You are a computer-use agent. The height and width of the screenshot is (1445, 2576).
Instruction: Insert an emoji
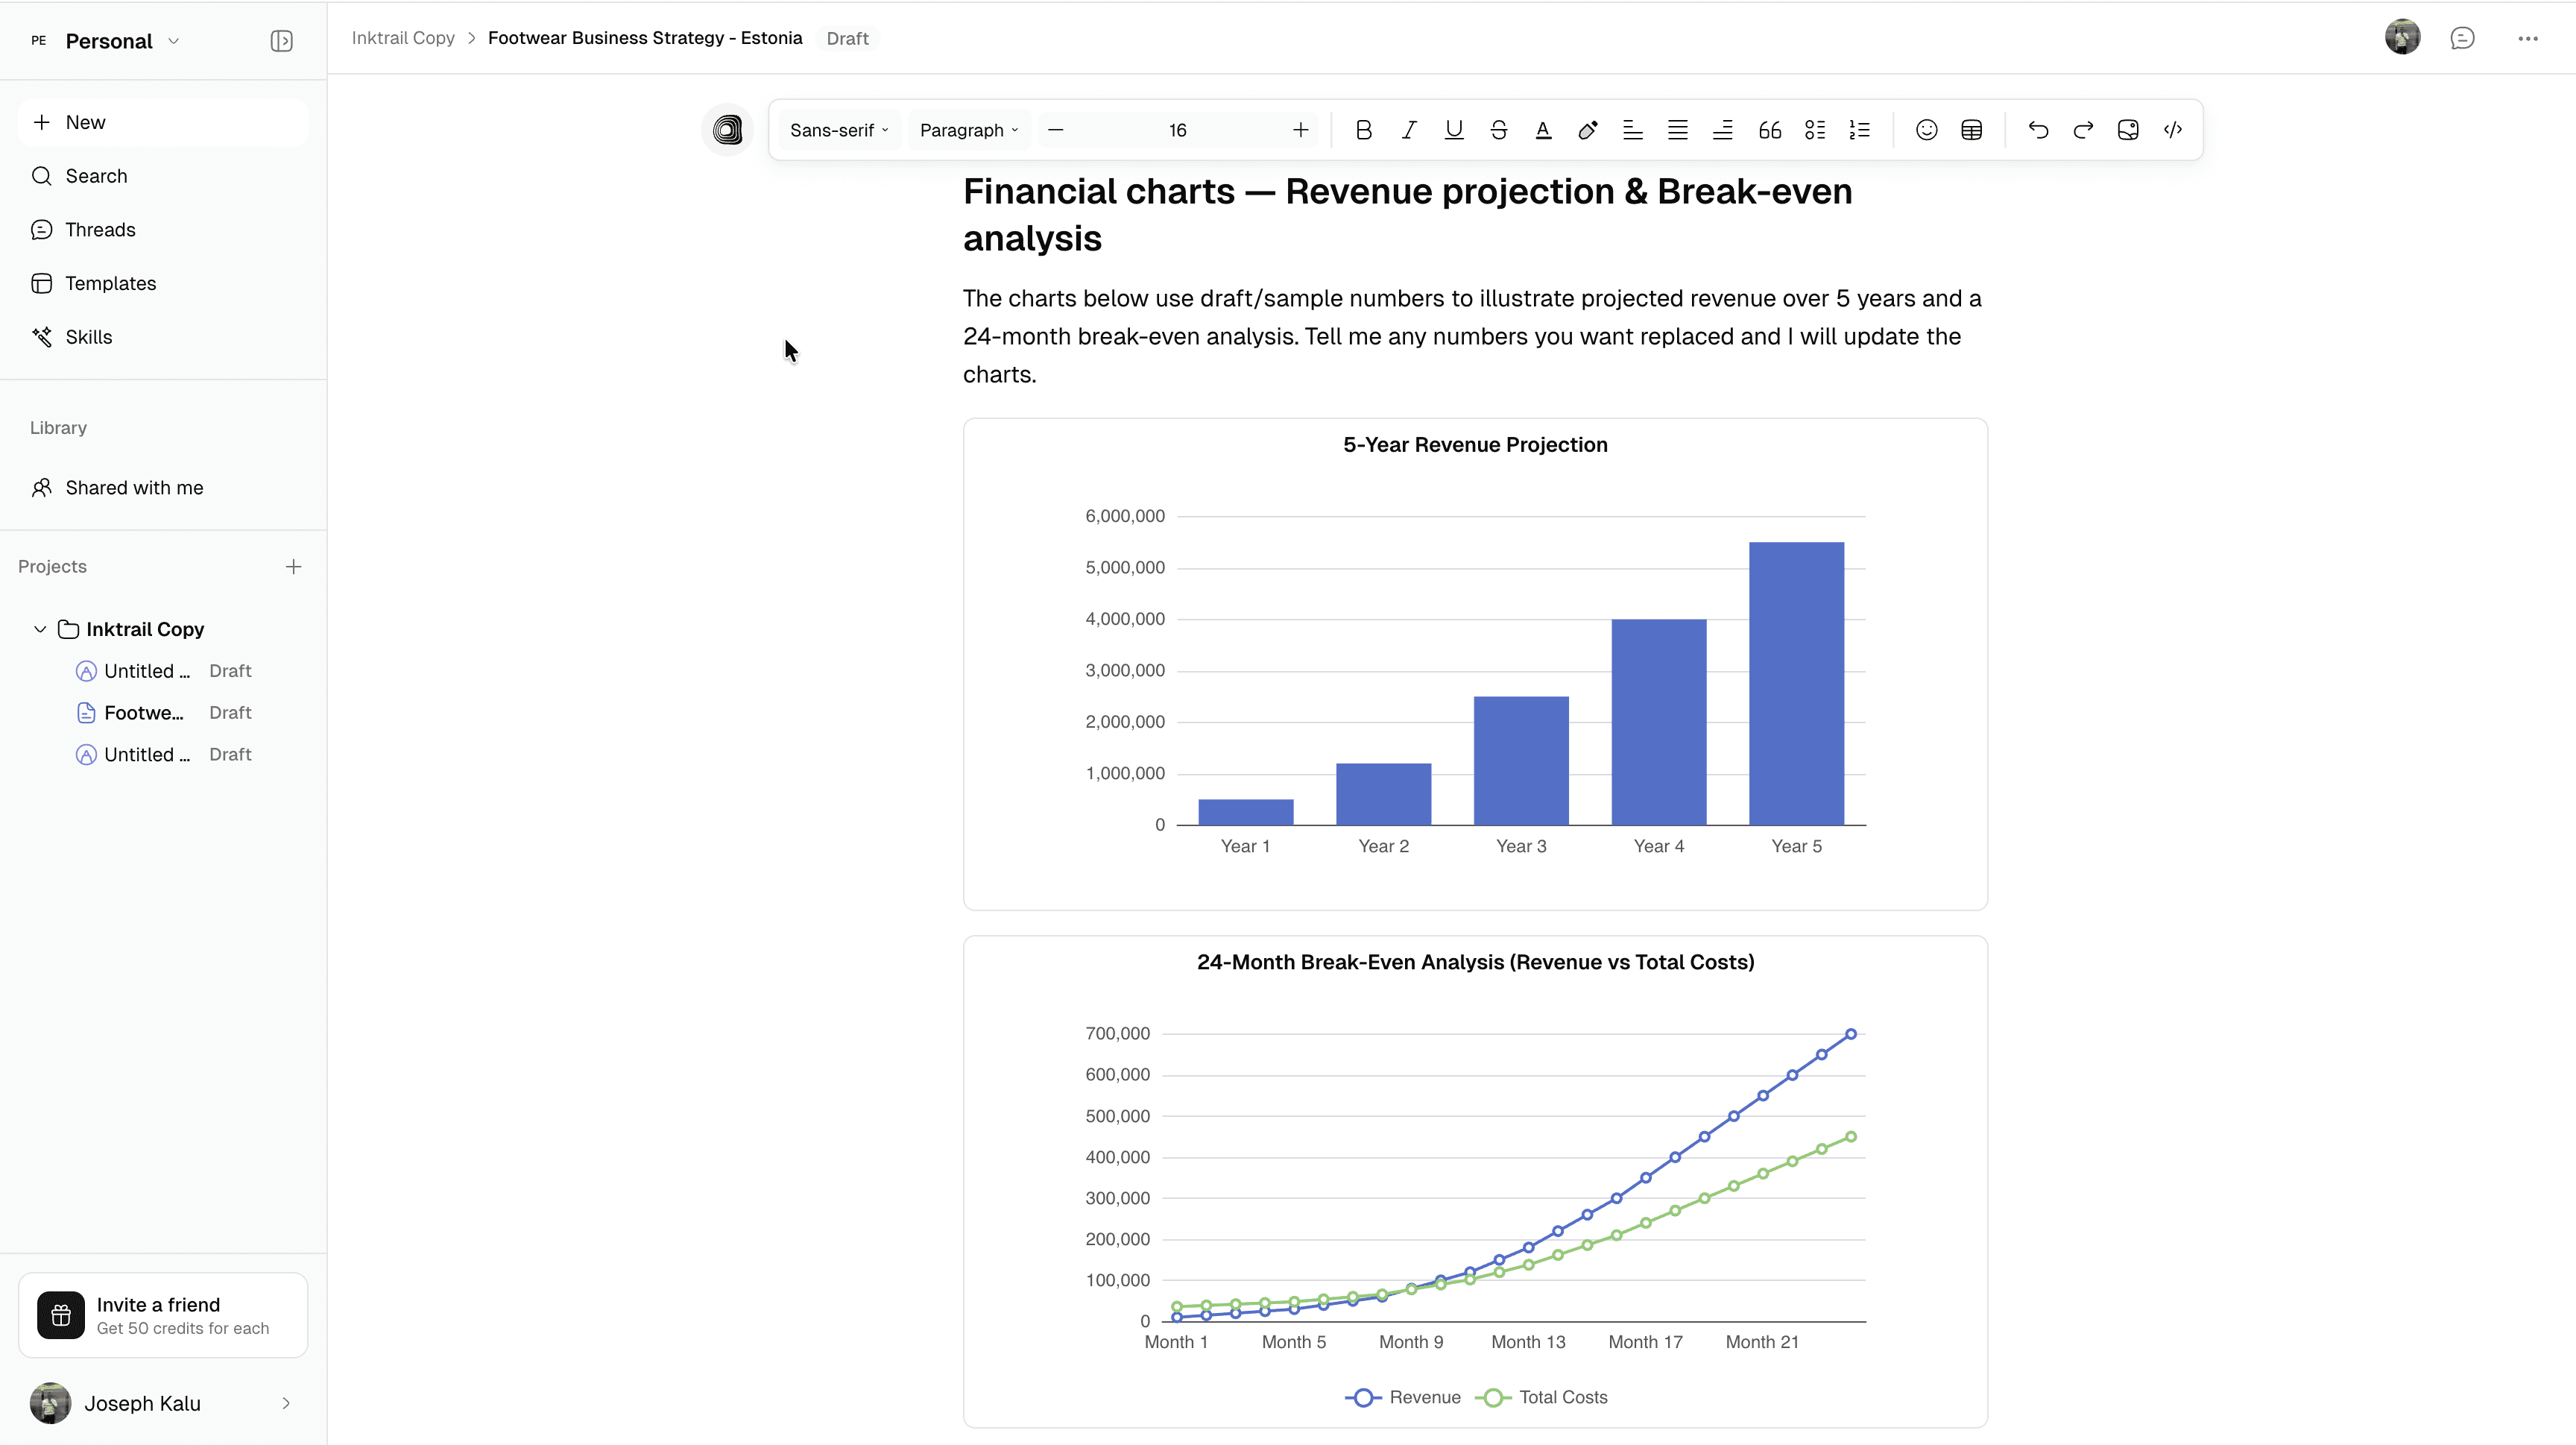coord(1926,130)
